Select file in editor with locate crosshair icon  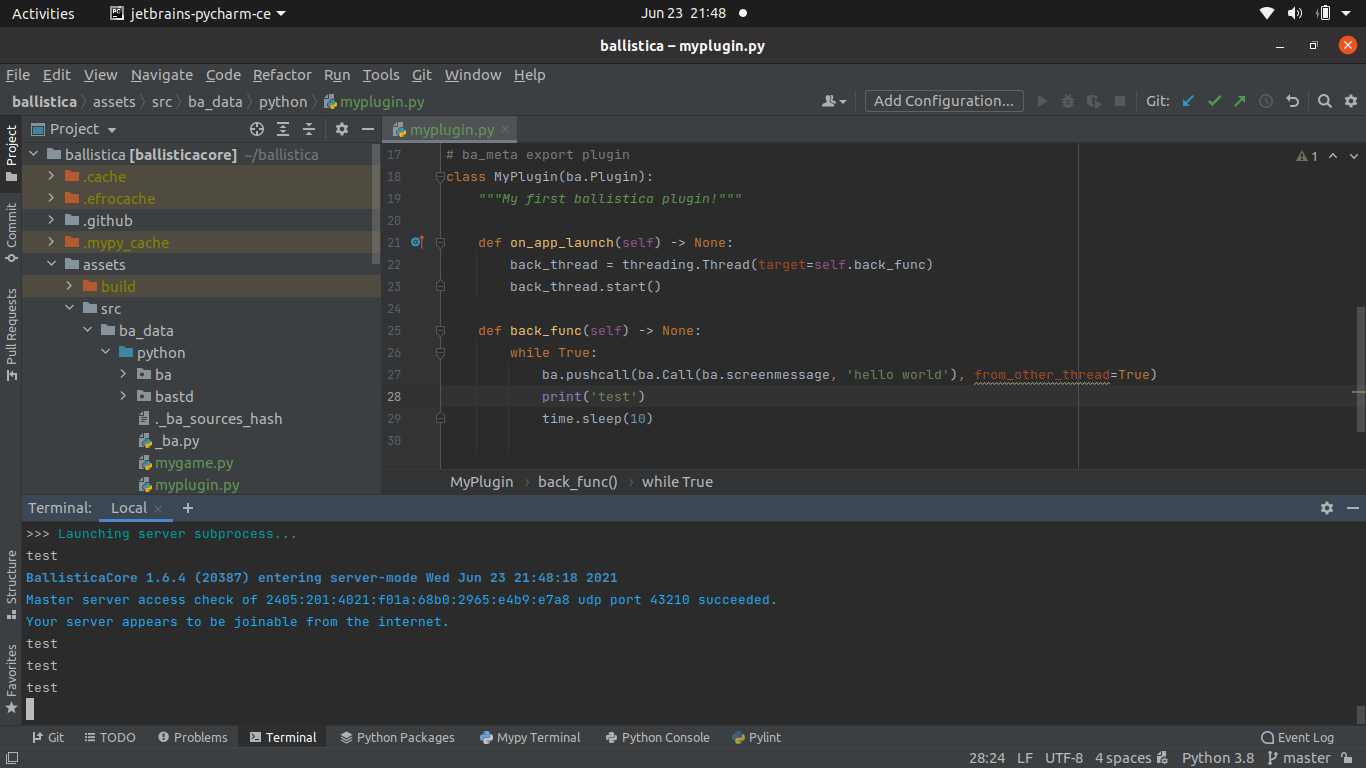point(257,129)
